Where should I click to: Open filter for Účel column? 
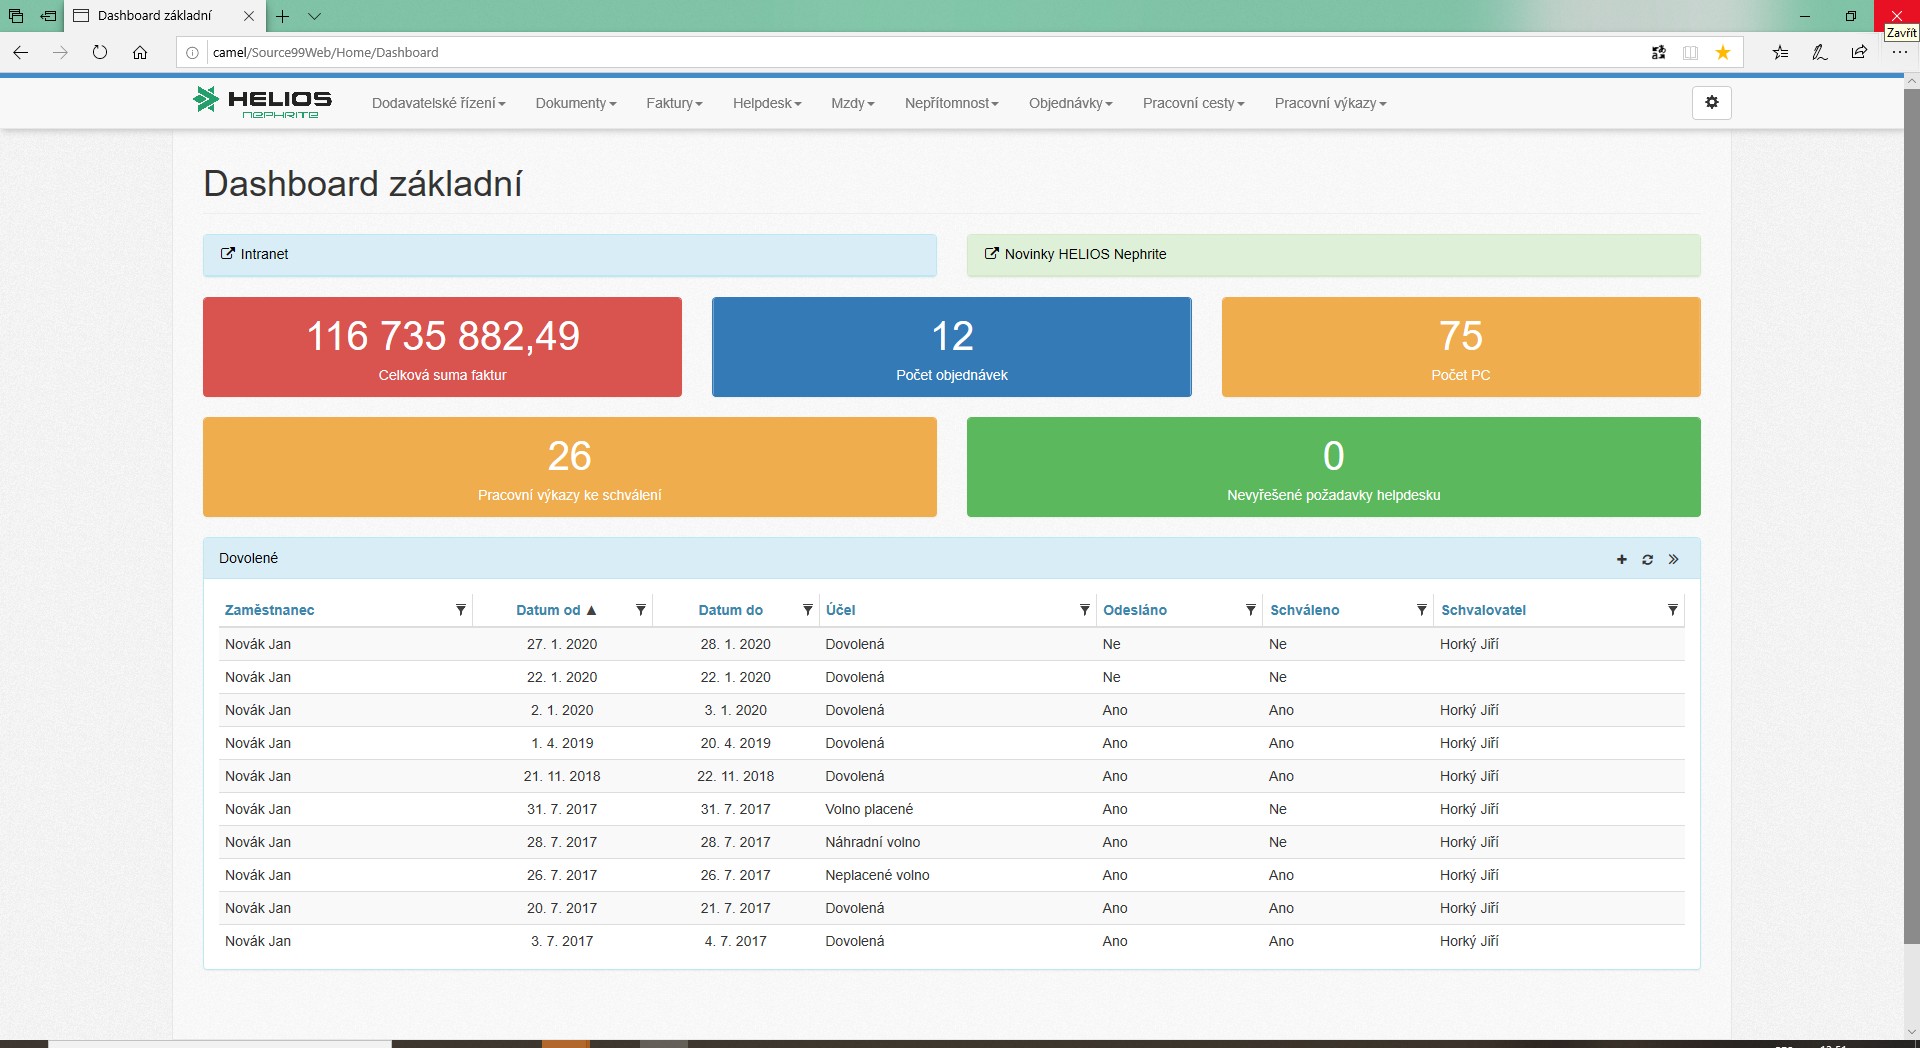pyautogui.click(x=1084, y=610)
